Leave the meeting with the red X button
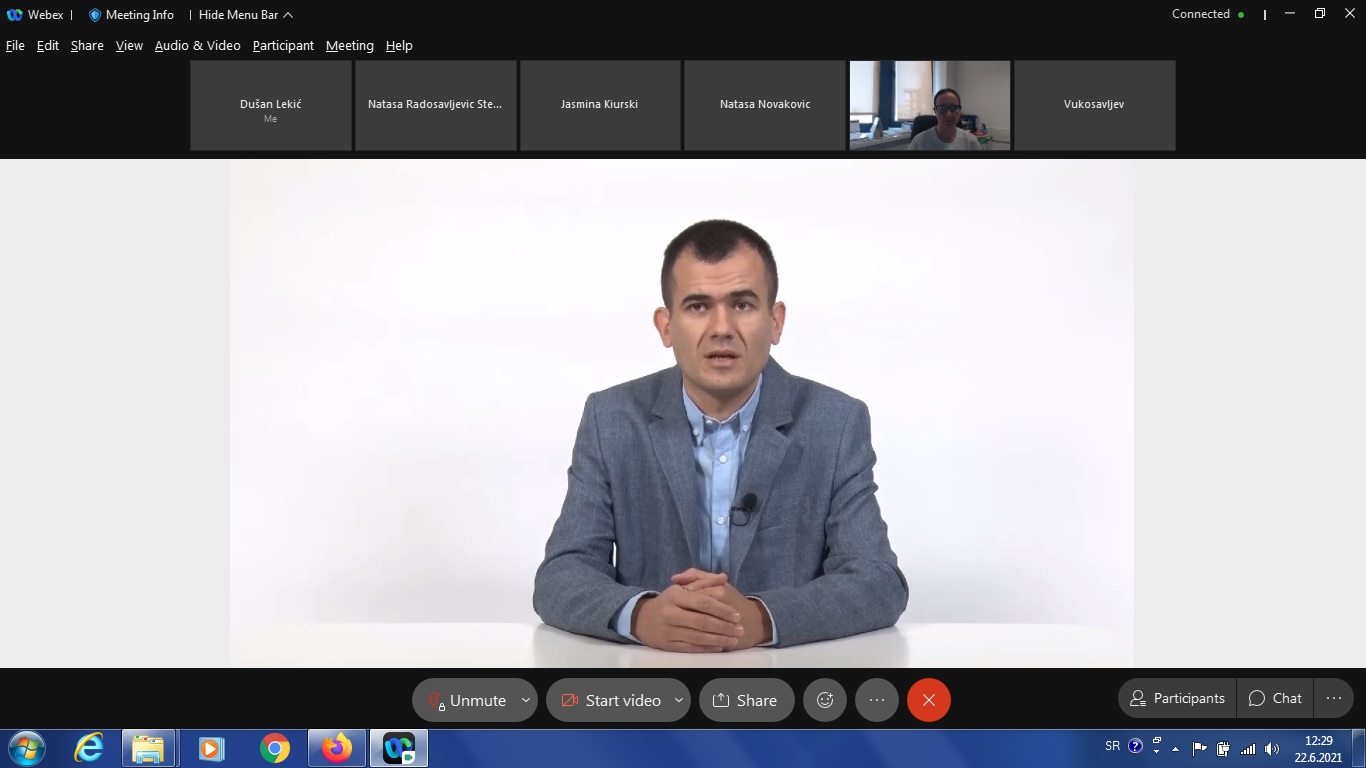The width and height of the screenshot is (1366, 768). pyautogui.click(x=929, y=700)
